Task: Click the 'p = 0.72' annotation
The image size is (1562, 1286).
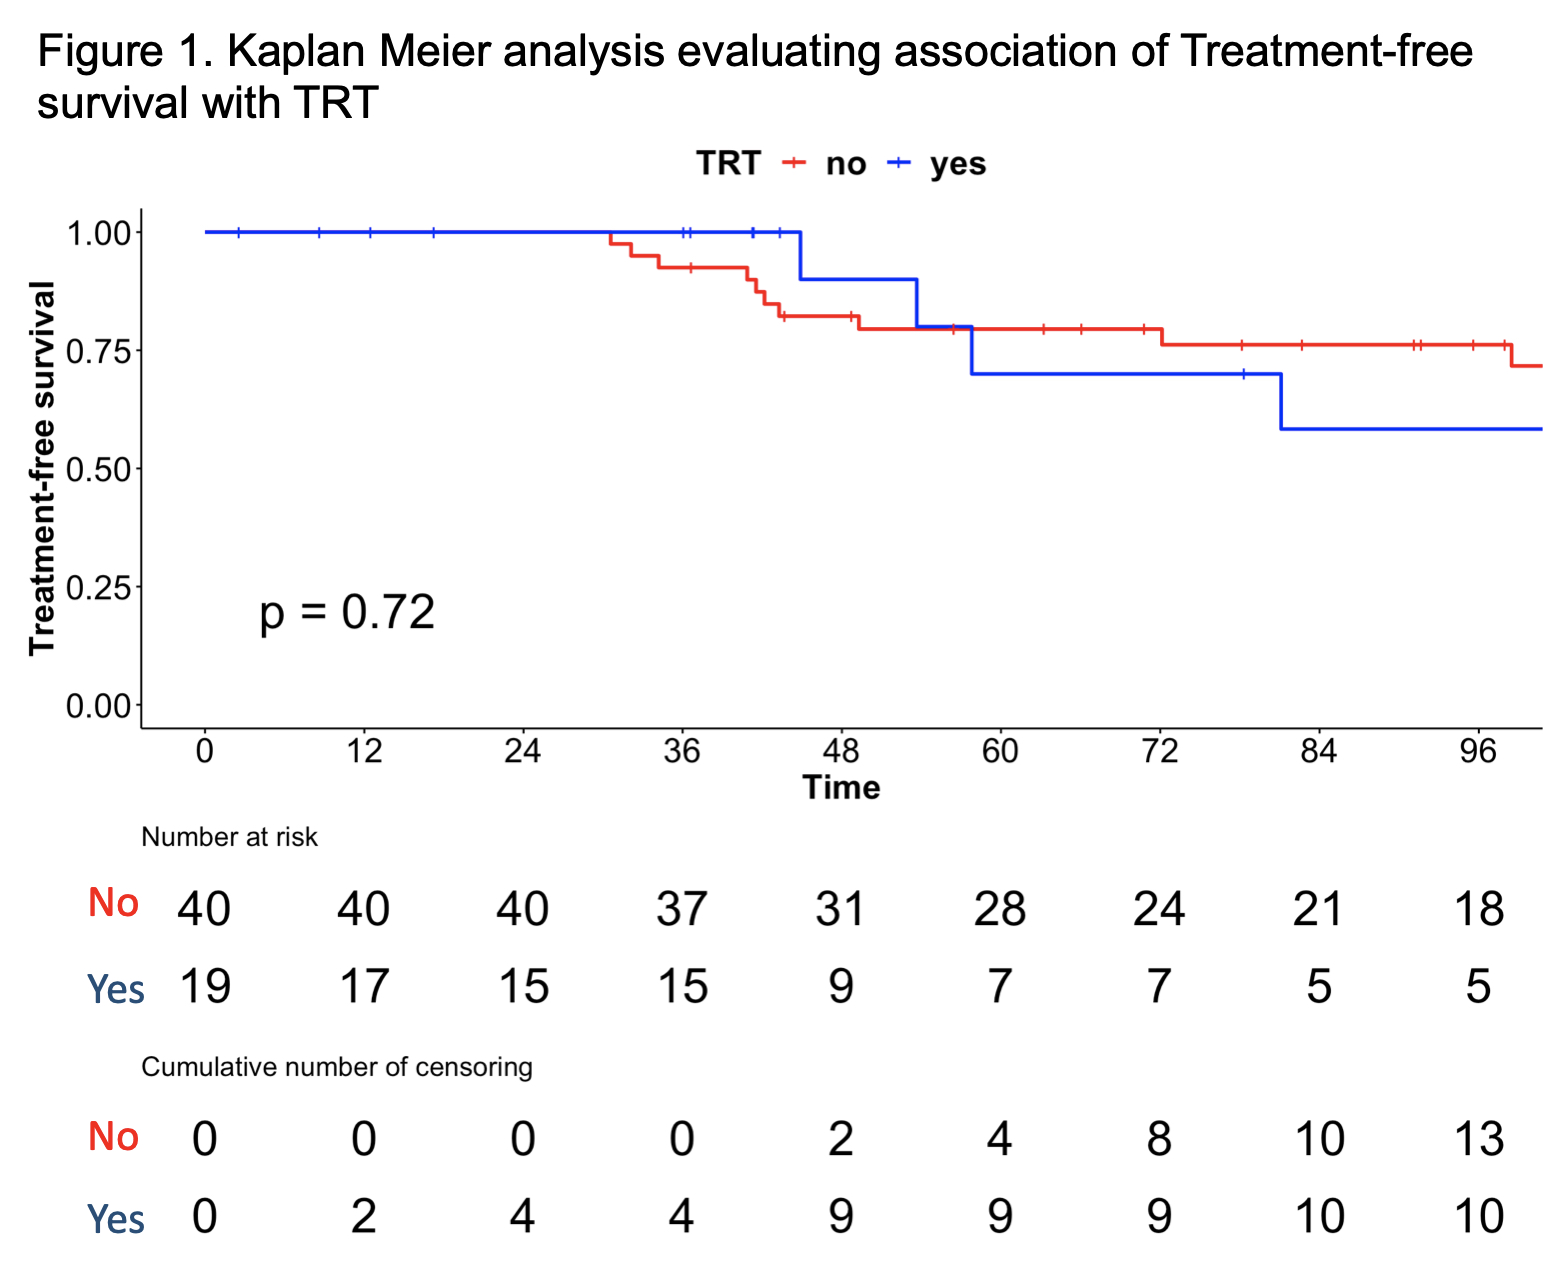Action: tap(347, 612)
